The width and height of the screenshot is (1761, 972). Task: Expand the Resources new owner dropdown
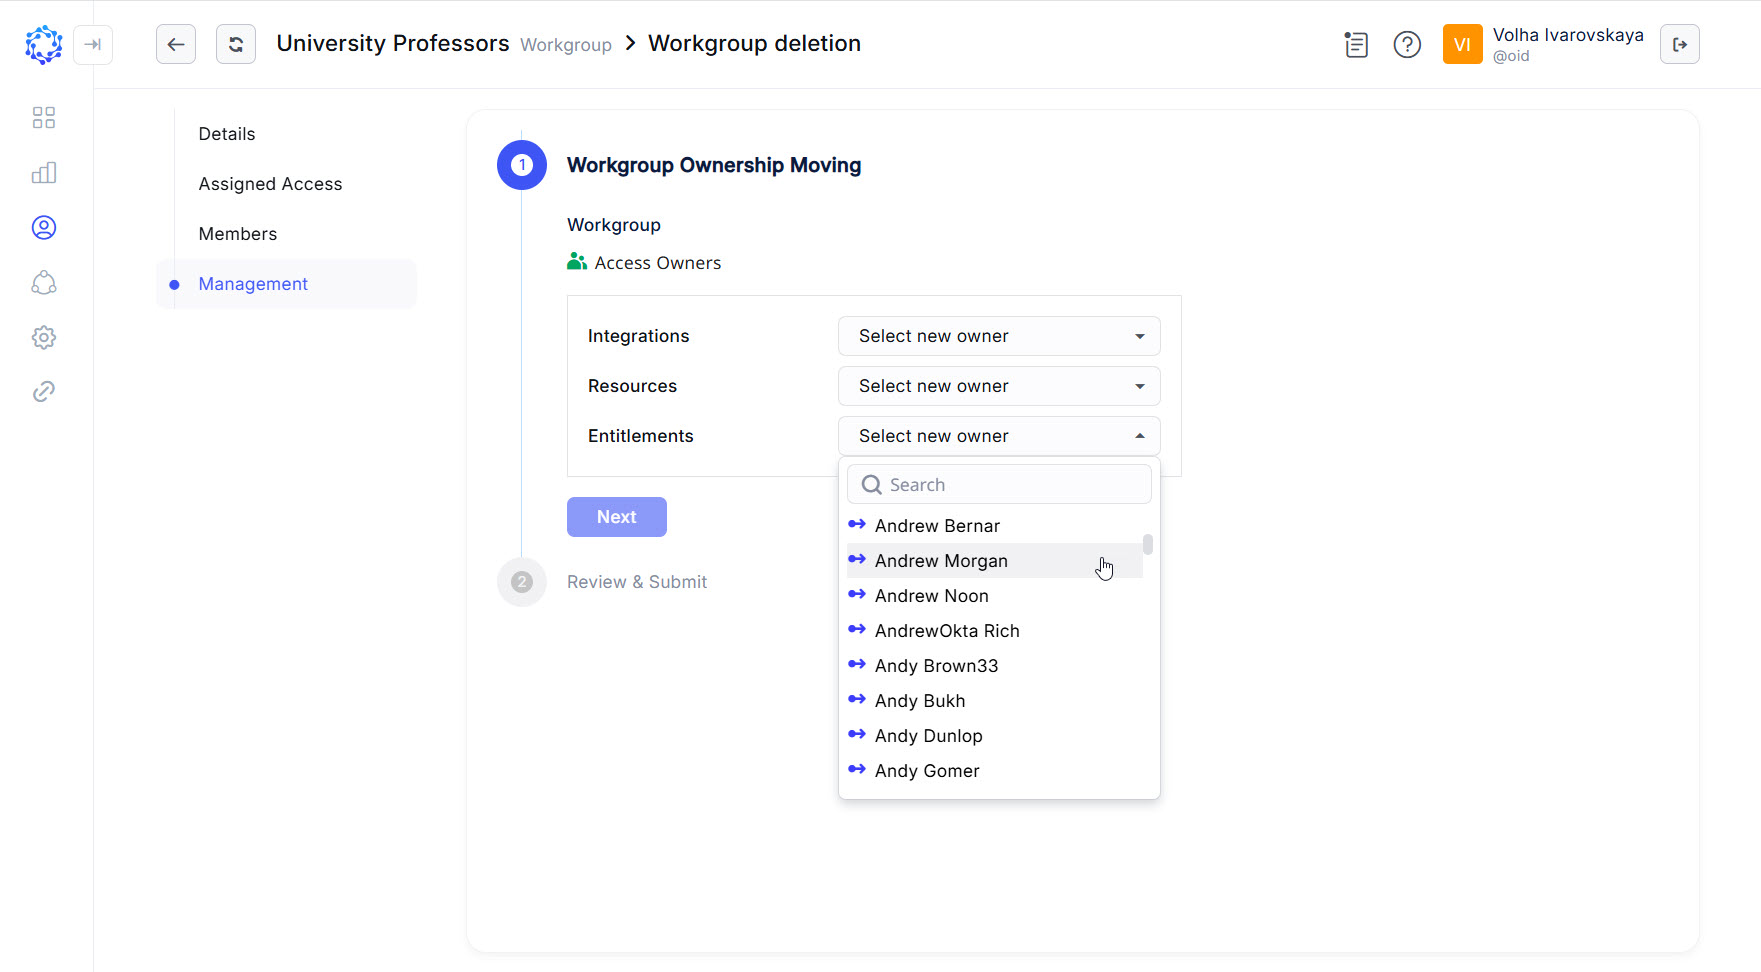(998, 386)
